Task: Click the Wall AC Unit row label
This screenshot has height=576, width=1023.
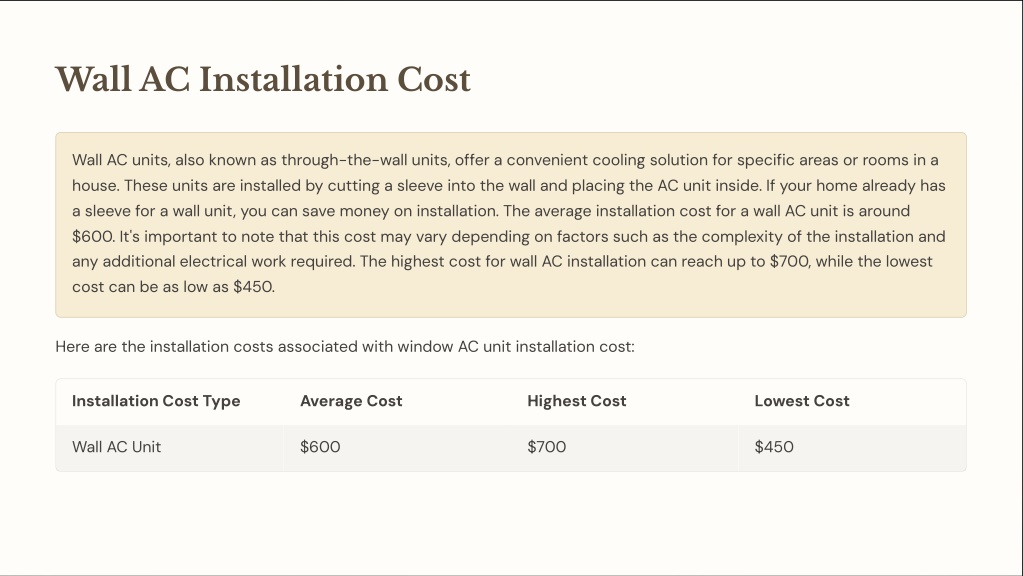Action: (x=116, y=447)
